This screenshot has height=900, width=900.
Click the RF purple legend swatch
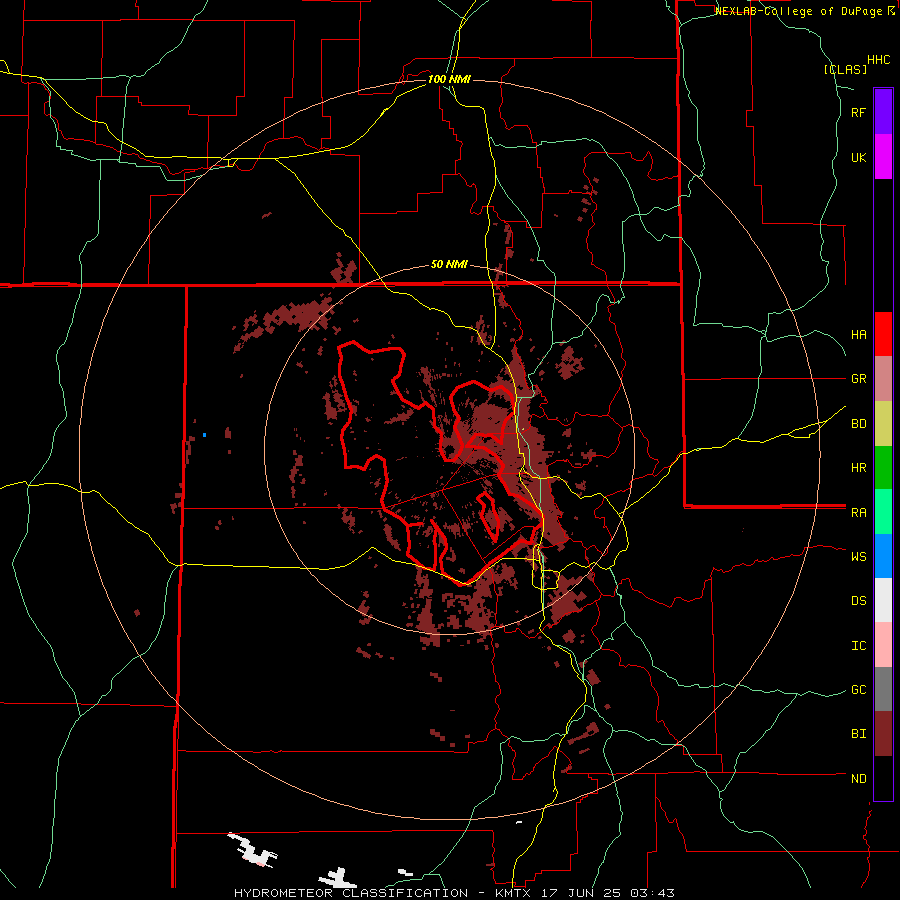pyautogui.click(x=883, y=112)
